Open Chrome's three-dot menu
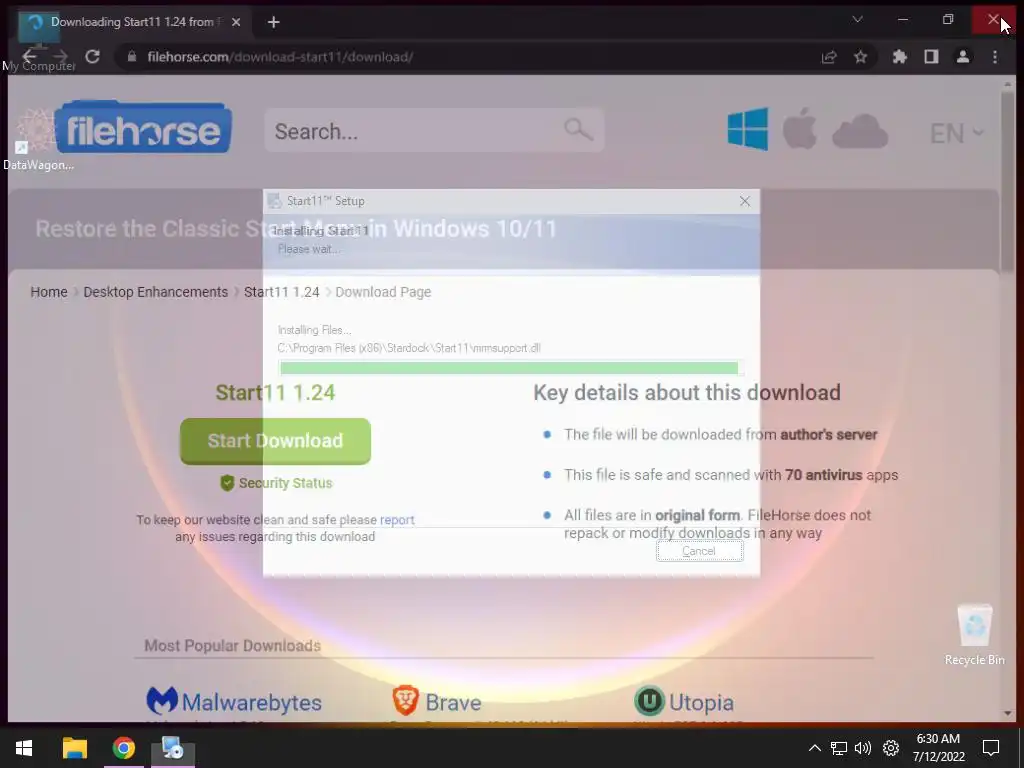Screen dimensions: 1024x768 click(995, 57)
